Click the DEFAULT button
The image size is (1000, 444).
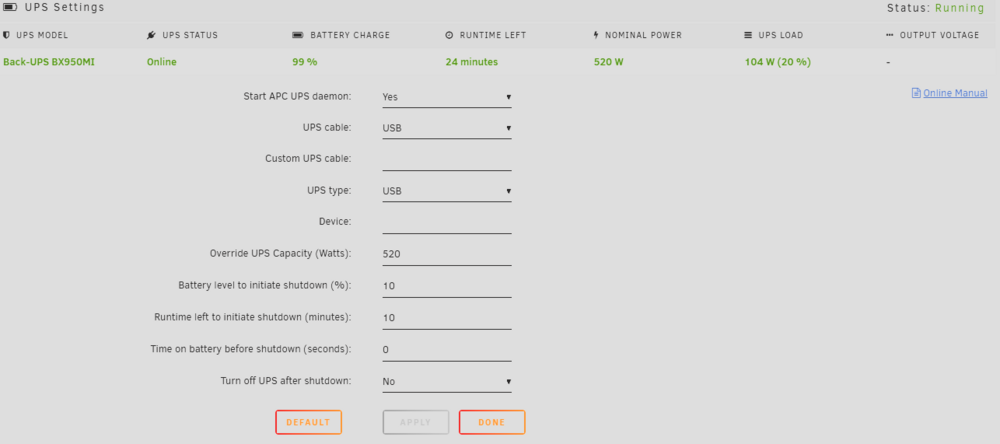[x=309, y=422]
